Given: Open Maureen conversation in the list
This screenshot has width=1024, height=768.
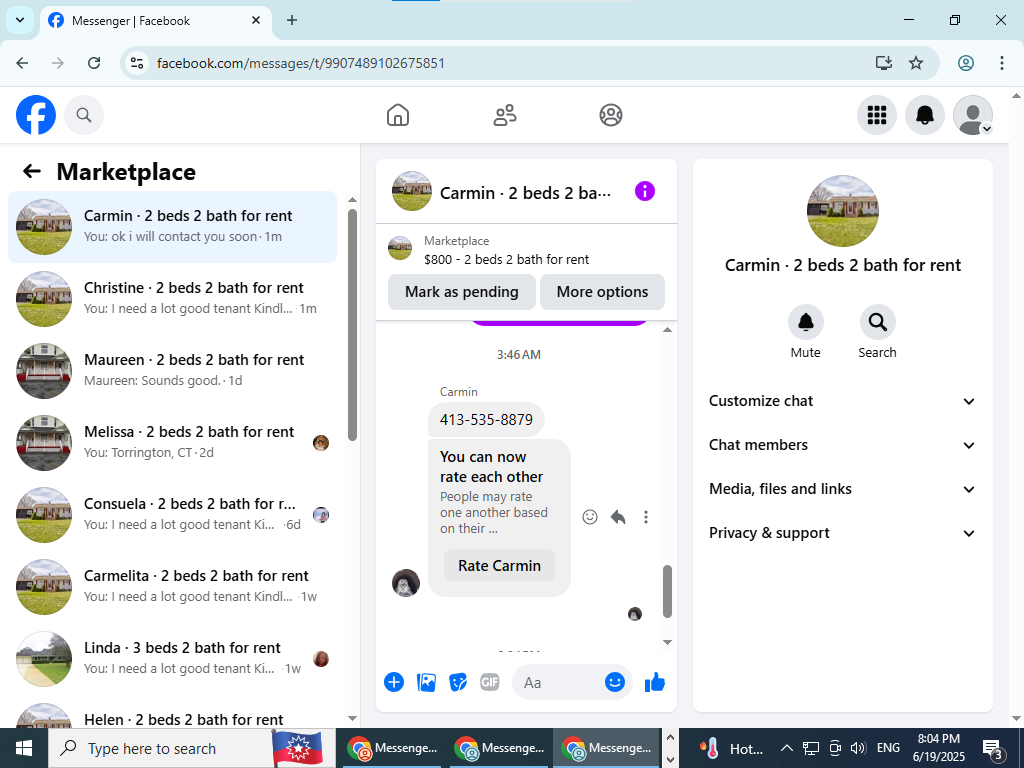Looking at the screenshot, I should coord(172,370).
